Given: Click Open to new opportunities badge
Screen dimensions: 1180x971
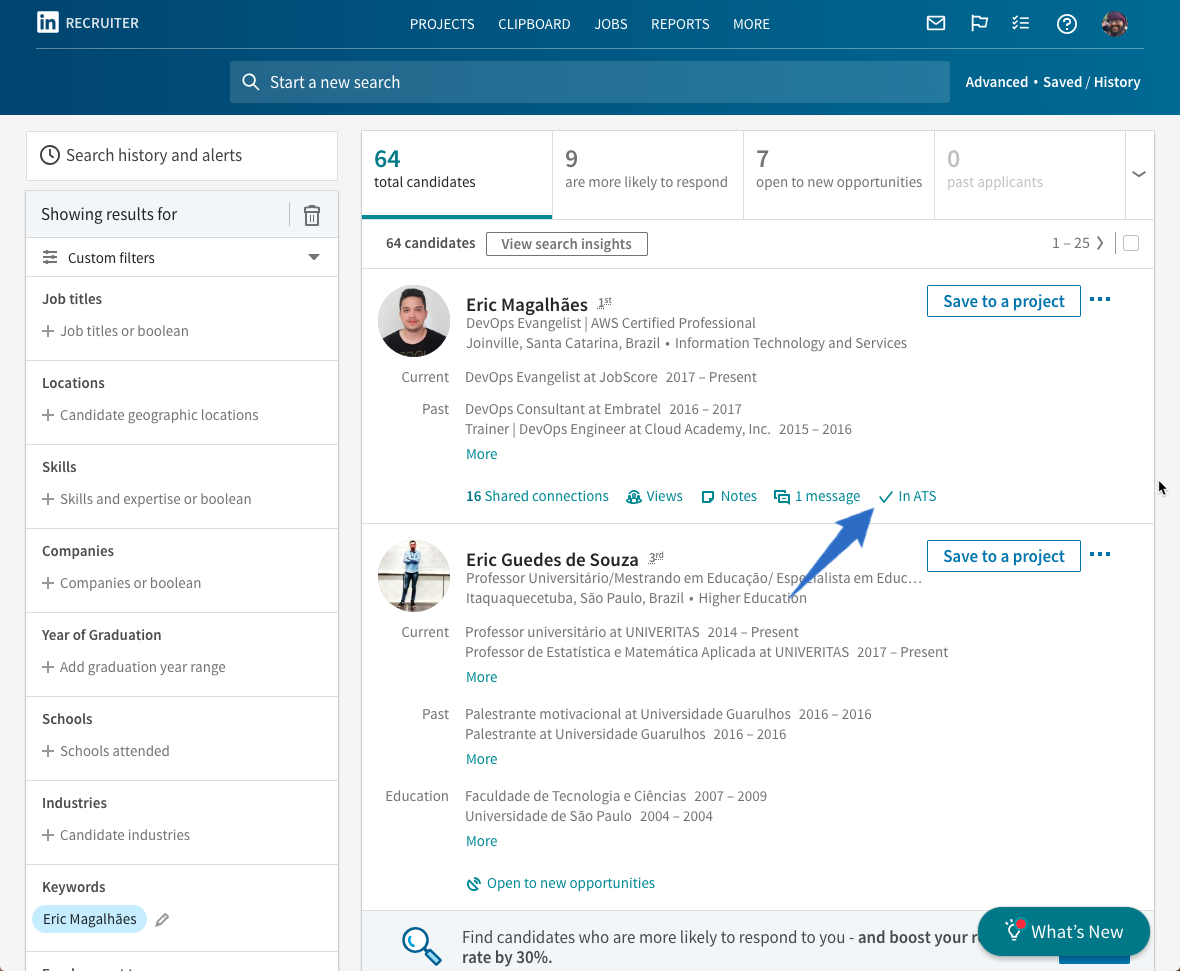Looking at the screenshot, I should 561,884.
